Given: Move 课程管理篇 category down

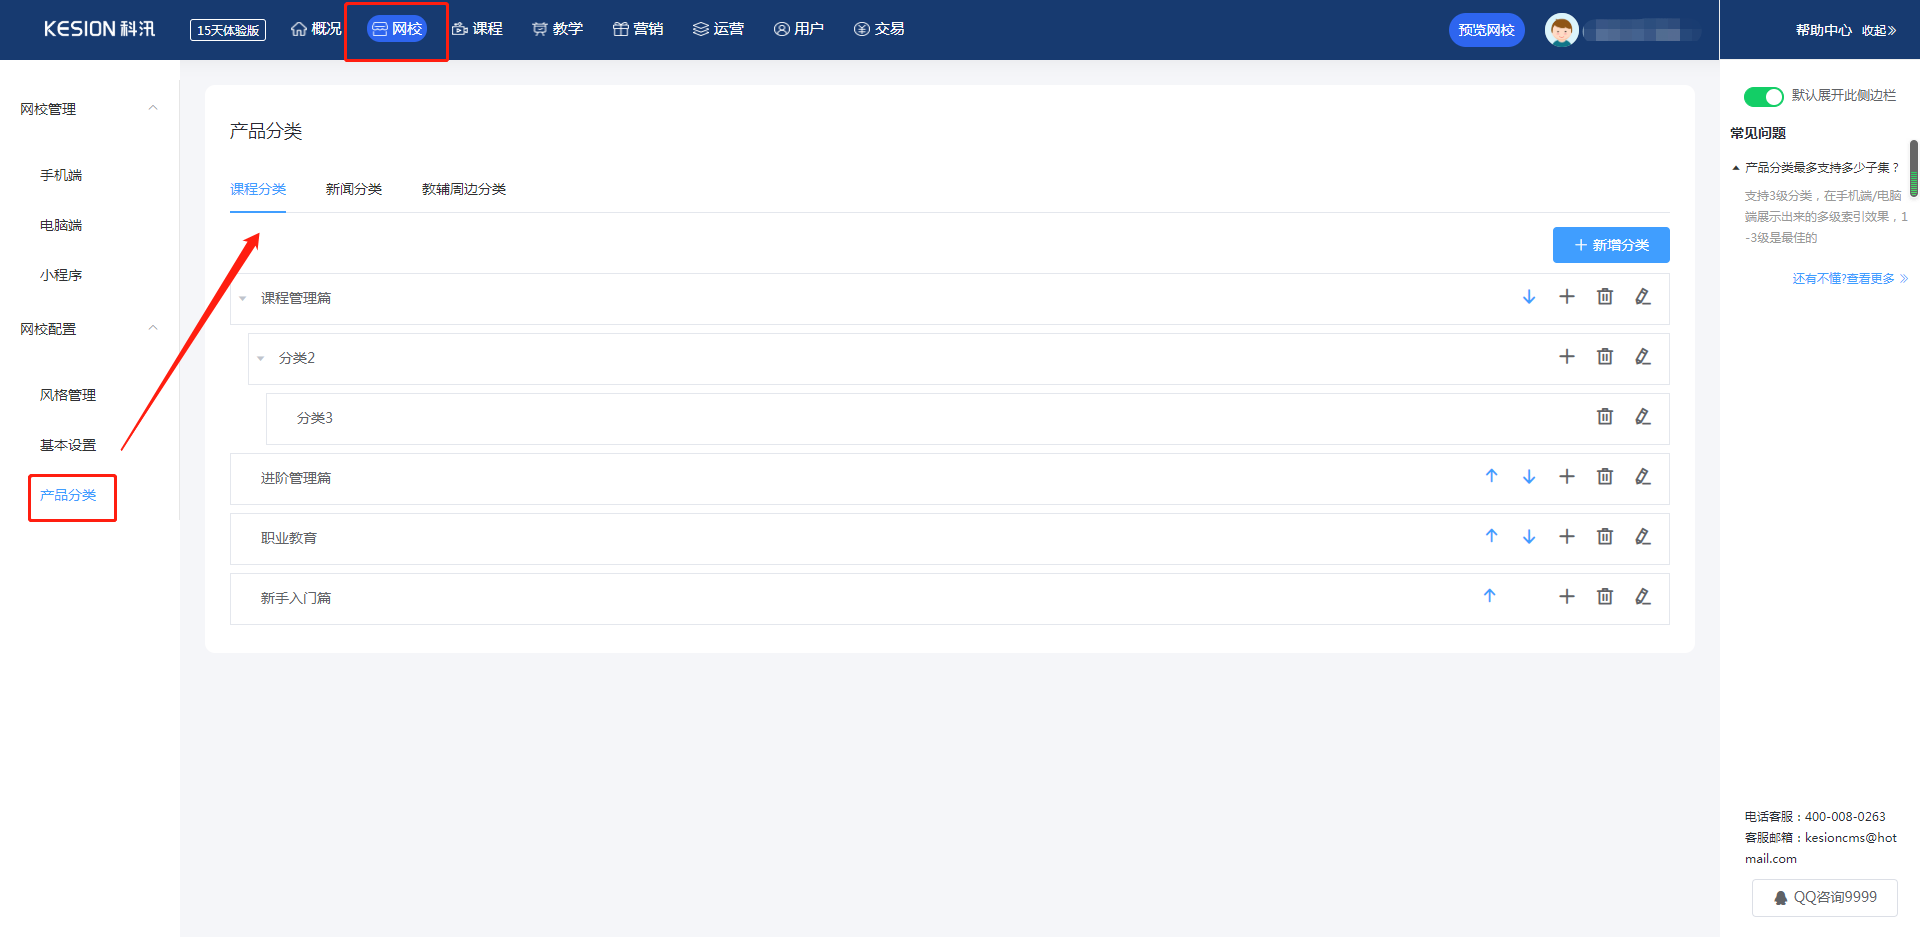Looking at the screenshot, I should [1529, 297].
